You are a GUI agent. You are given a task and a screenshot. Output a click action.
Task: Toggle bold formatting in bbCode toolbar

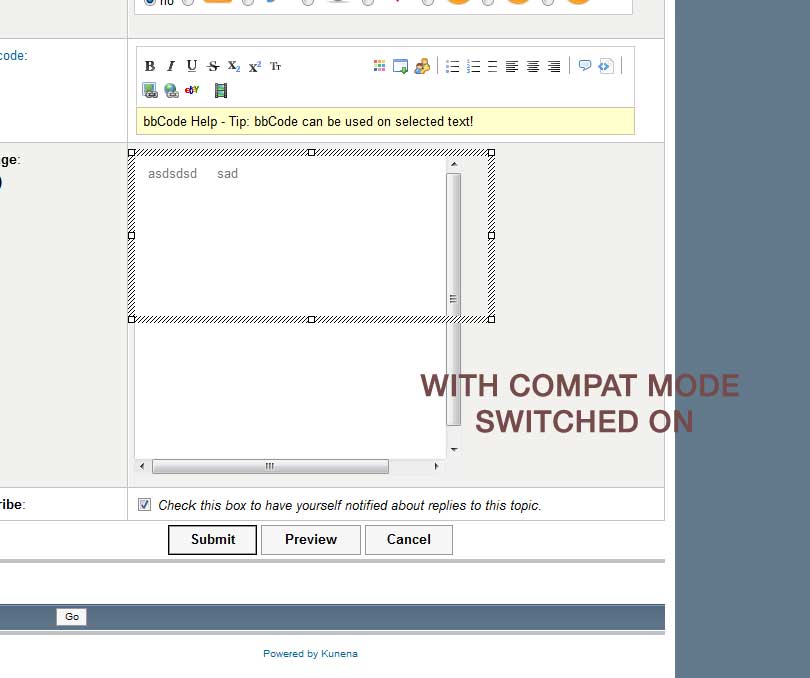click(150, 66)
